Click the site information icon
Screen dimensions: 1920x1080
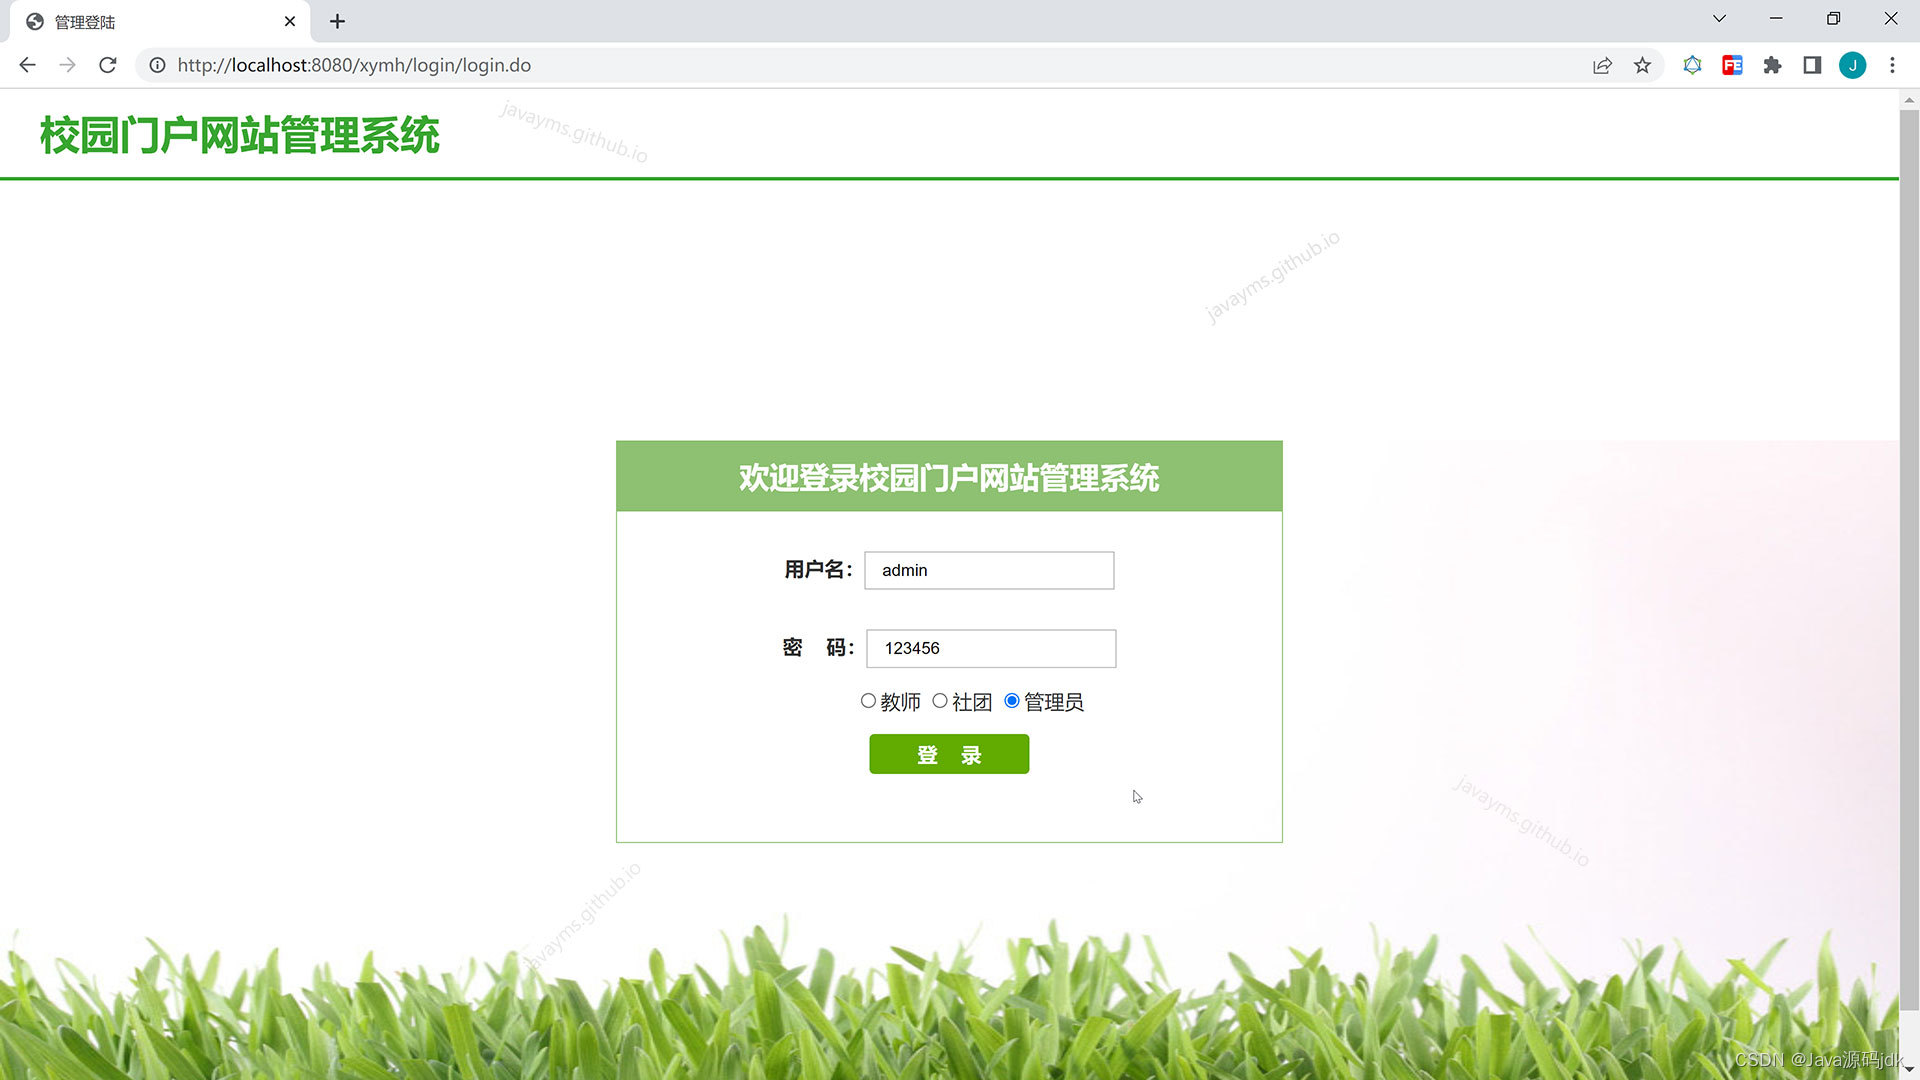pyautogui.click(x=157, y=65)
